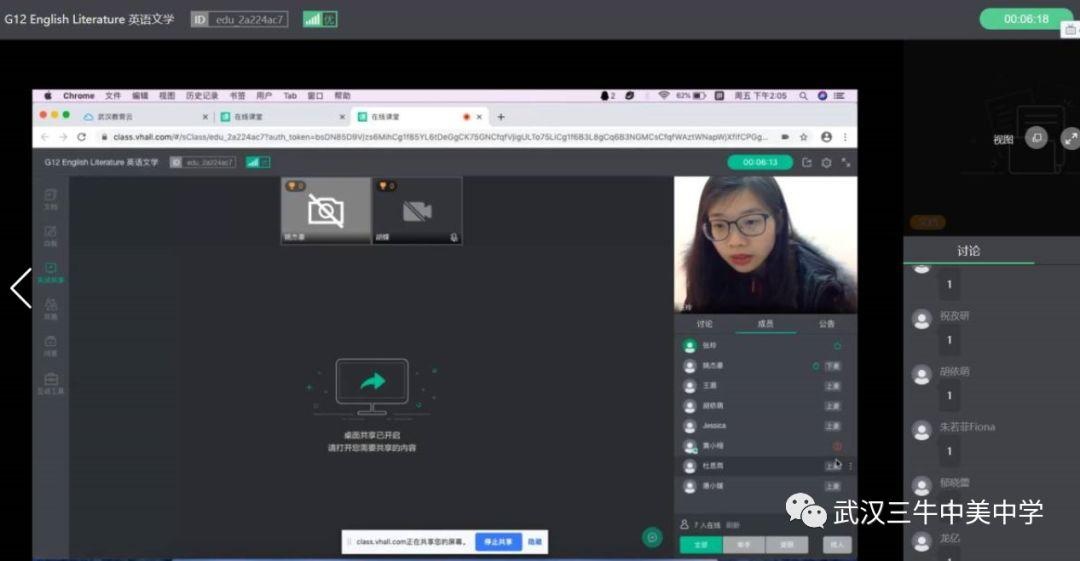
Task: Open Chrome profile avatar icon
Action: (x=827, y=137)
